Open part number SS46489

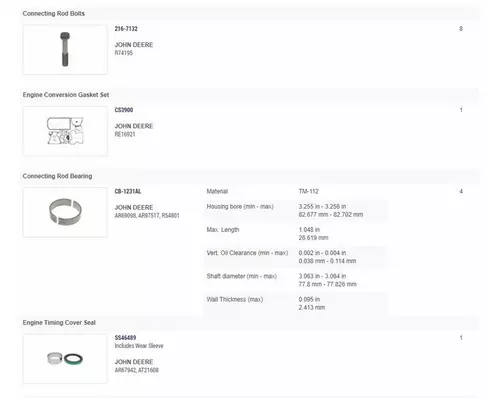[x=125, y=338]
